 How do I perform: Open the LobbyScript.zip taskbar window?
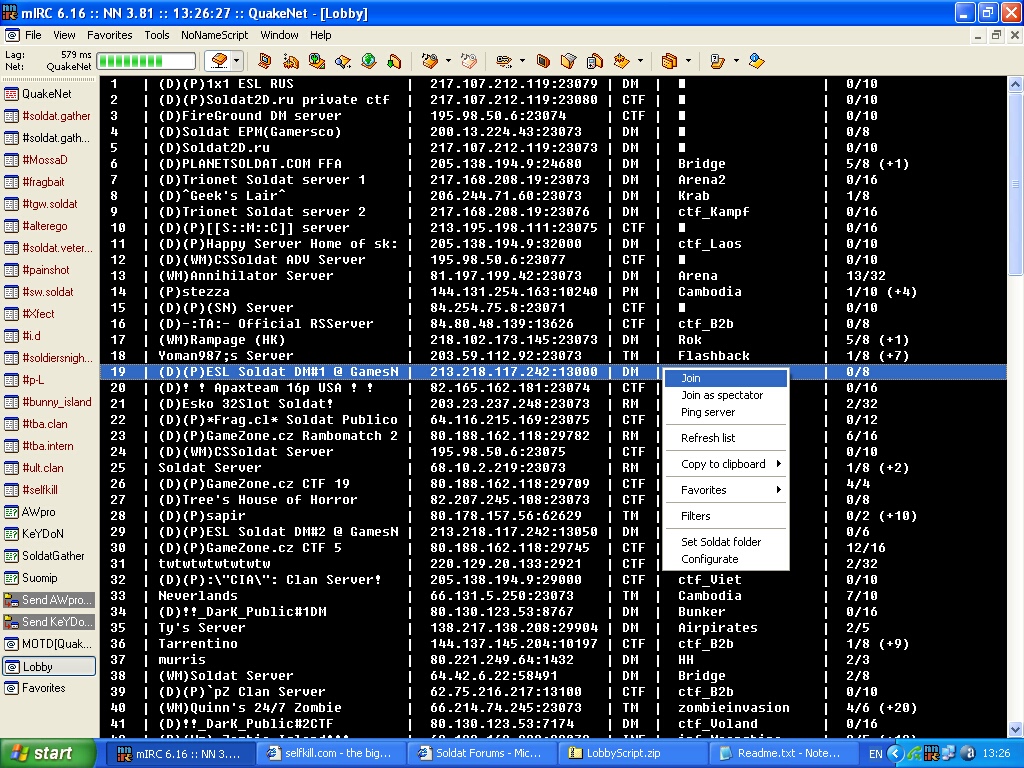coord(632,754)
